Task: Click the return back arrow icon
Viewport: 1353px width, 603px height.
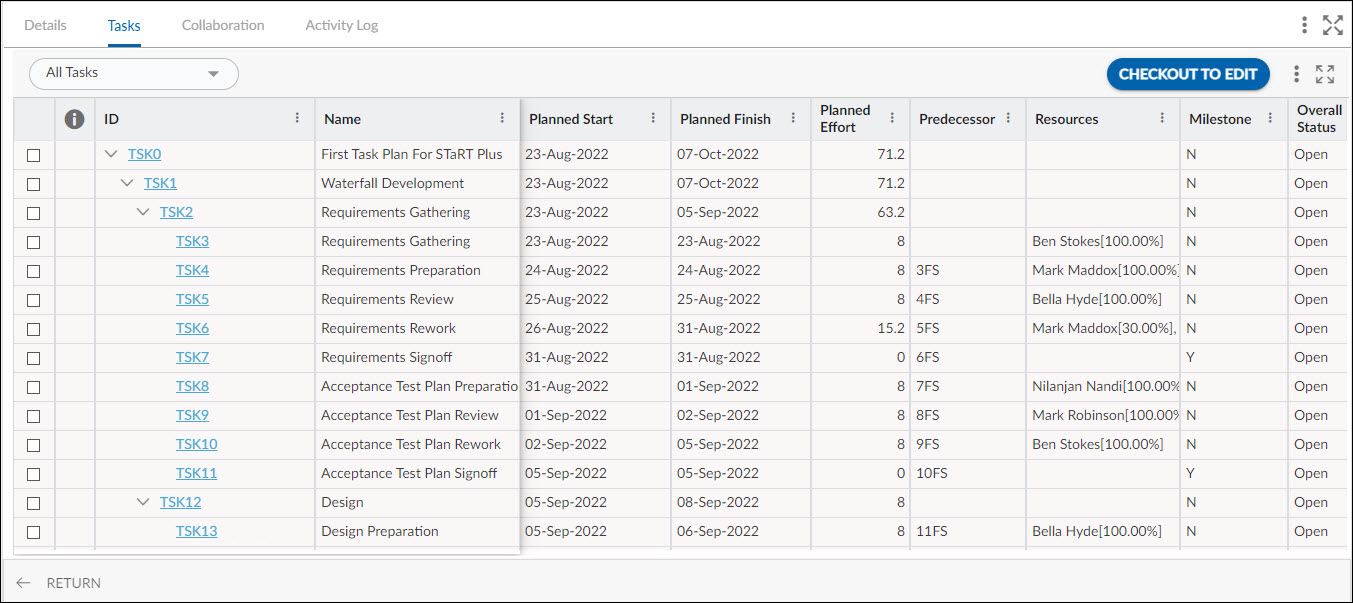Action: coord(23,583)
